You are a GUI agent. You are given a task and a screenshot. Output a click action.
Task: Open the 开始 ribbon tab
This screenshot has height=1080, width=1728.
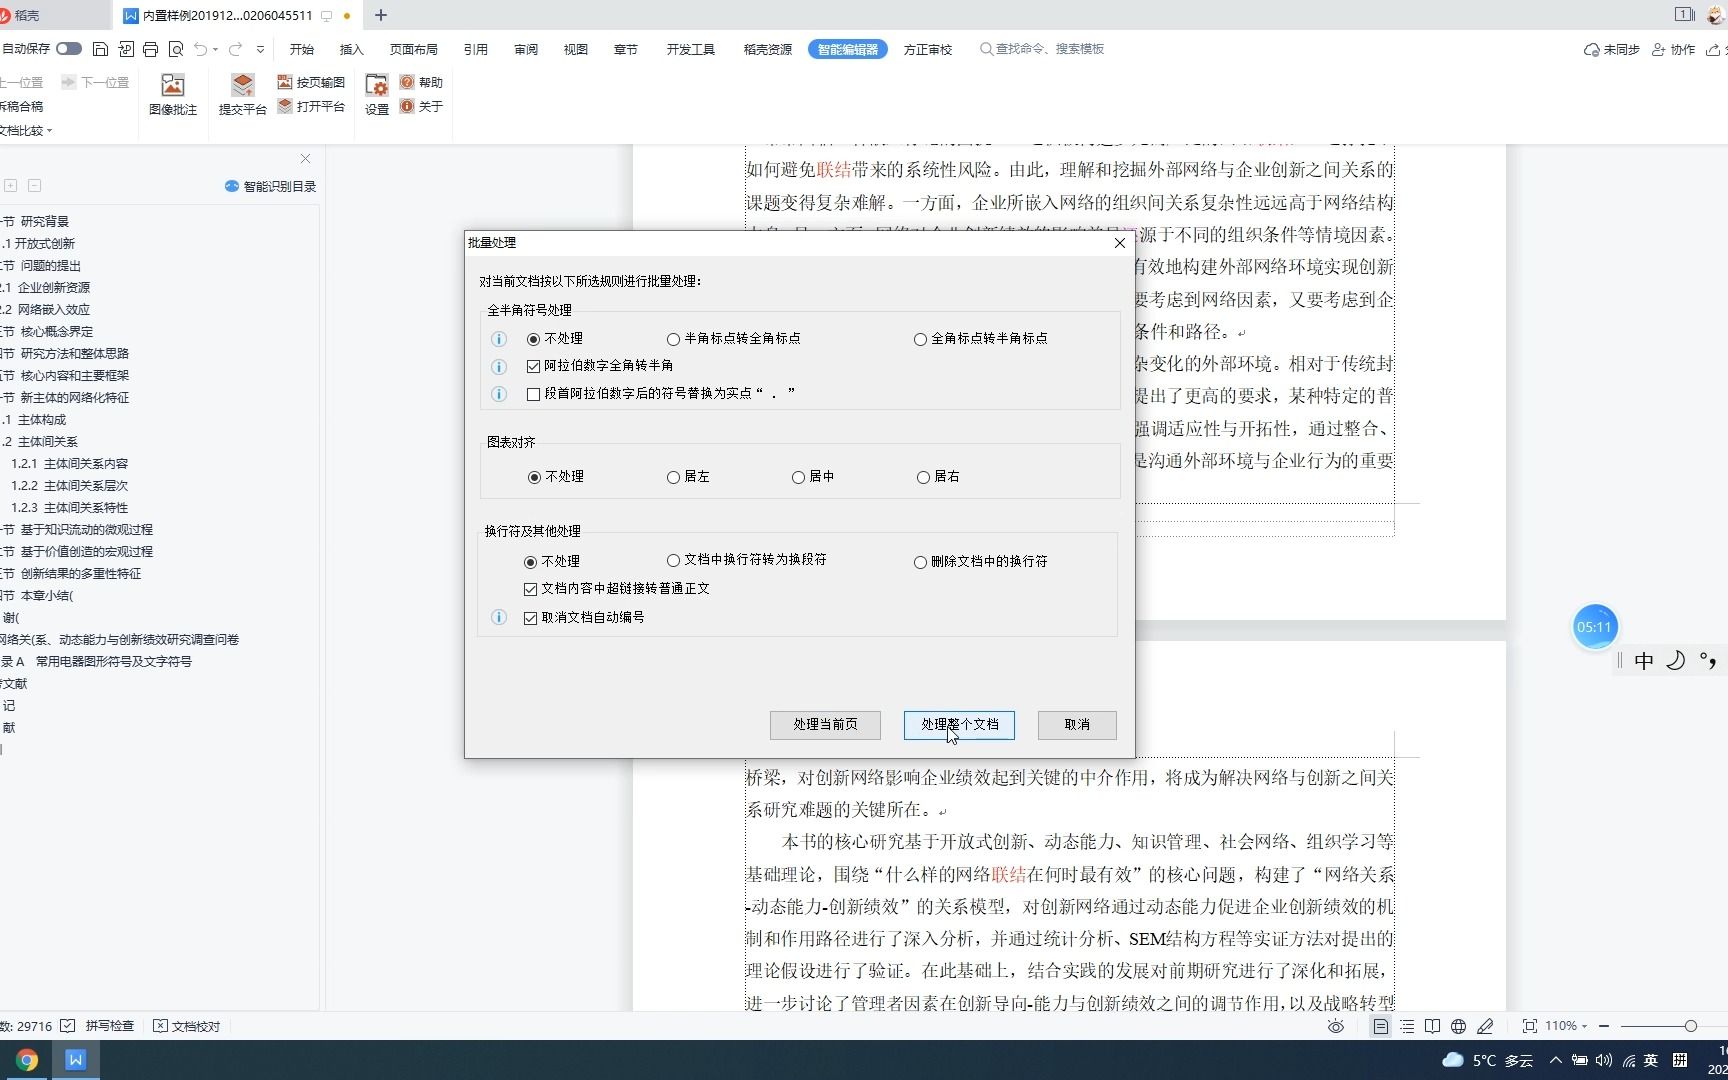click(x=301, y=49)
